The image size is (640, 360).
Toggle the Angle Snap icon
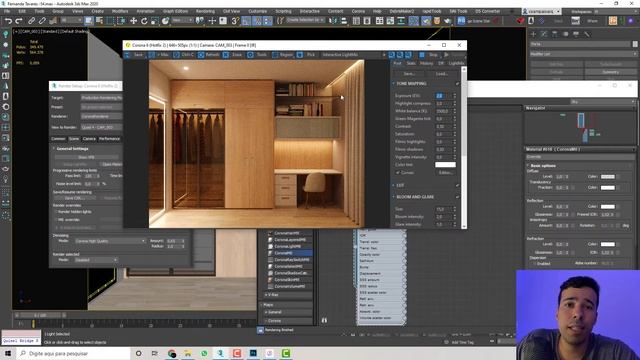(246, 20)
